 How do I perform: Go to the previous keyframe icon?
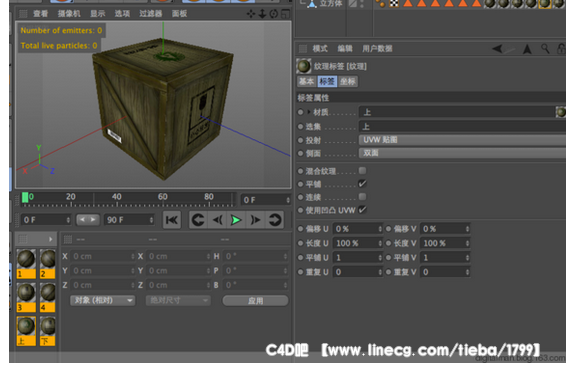click(198, 220)
